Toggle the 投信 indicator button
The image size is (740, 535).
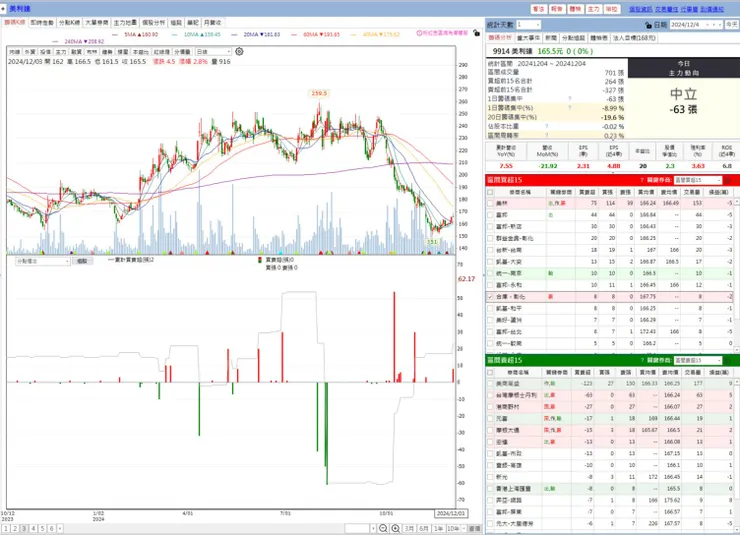[45, 51]
